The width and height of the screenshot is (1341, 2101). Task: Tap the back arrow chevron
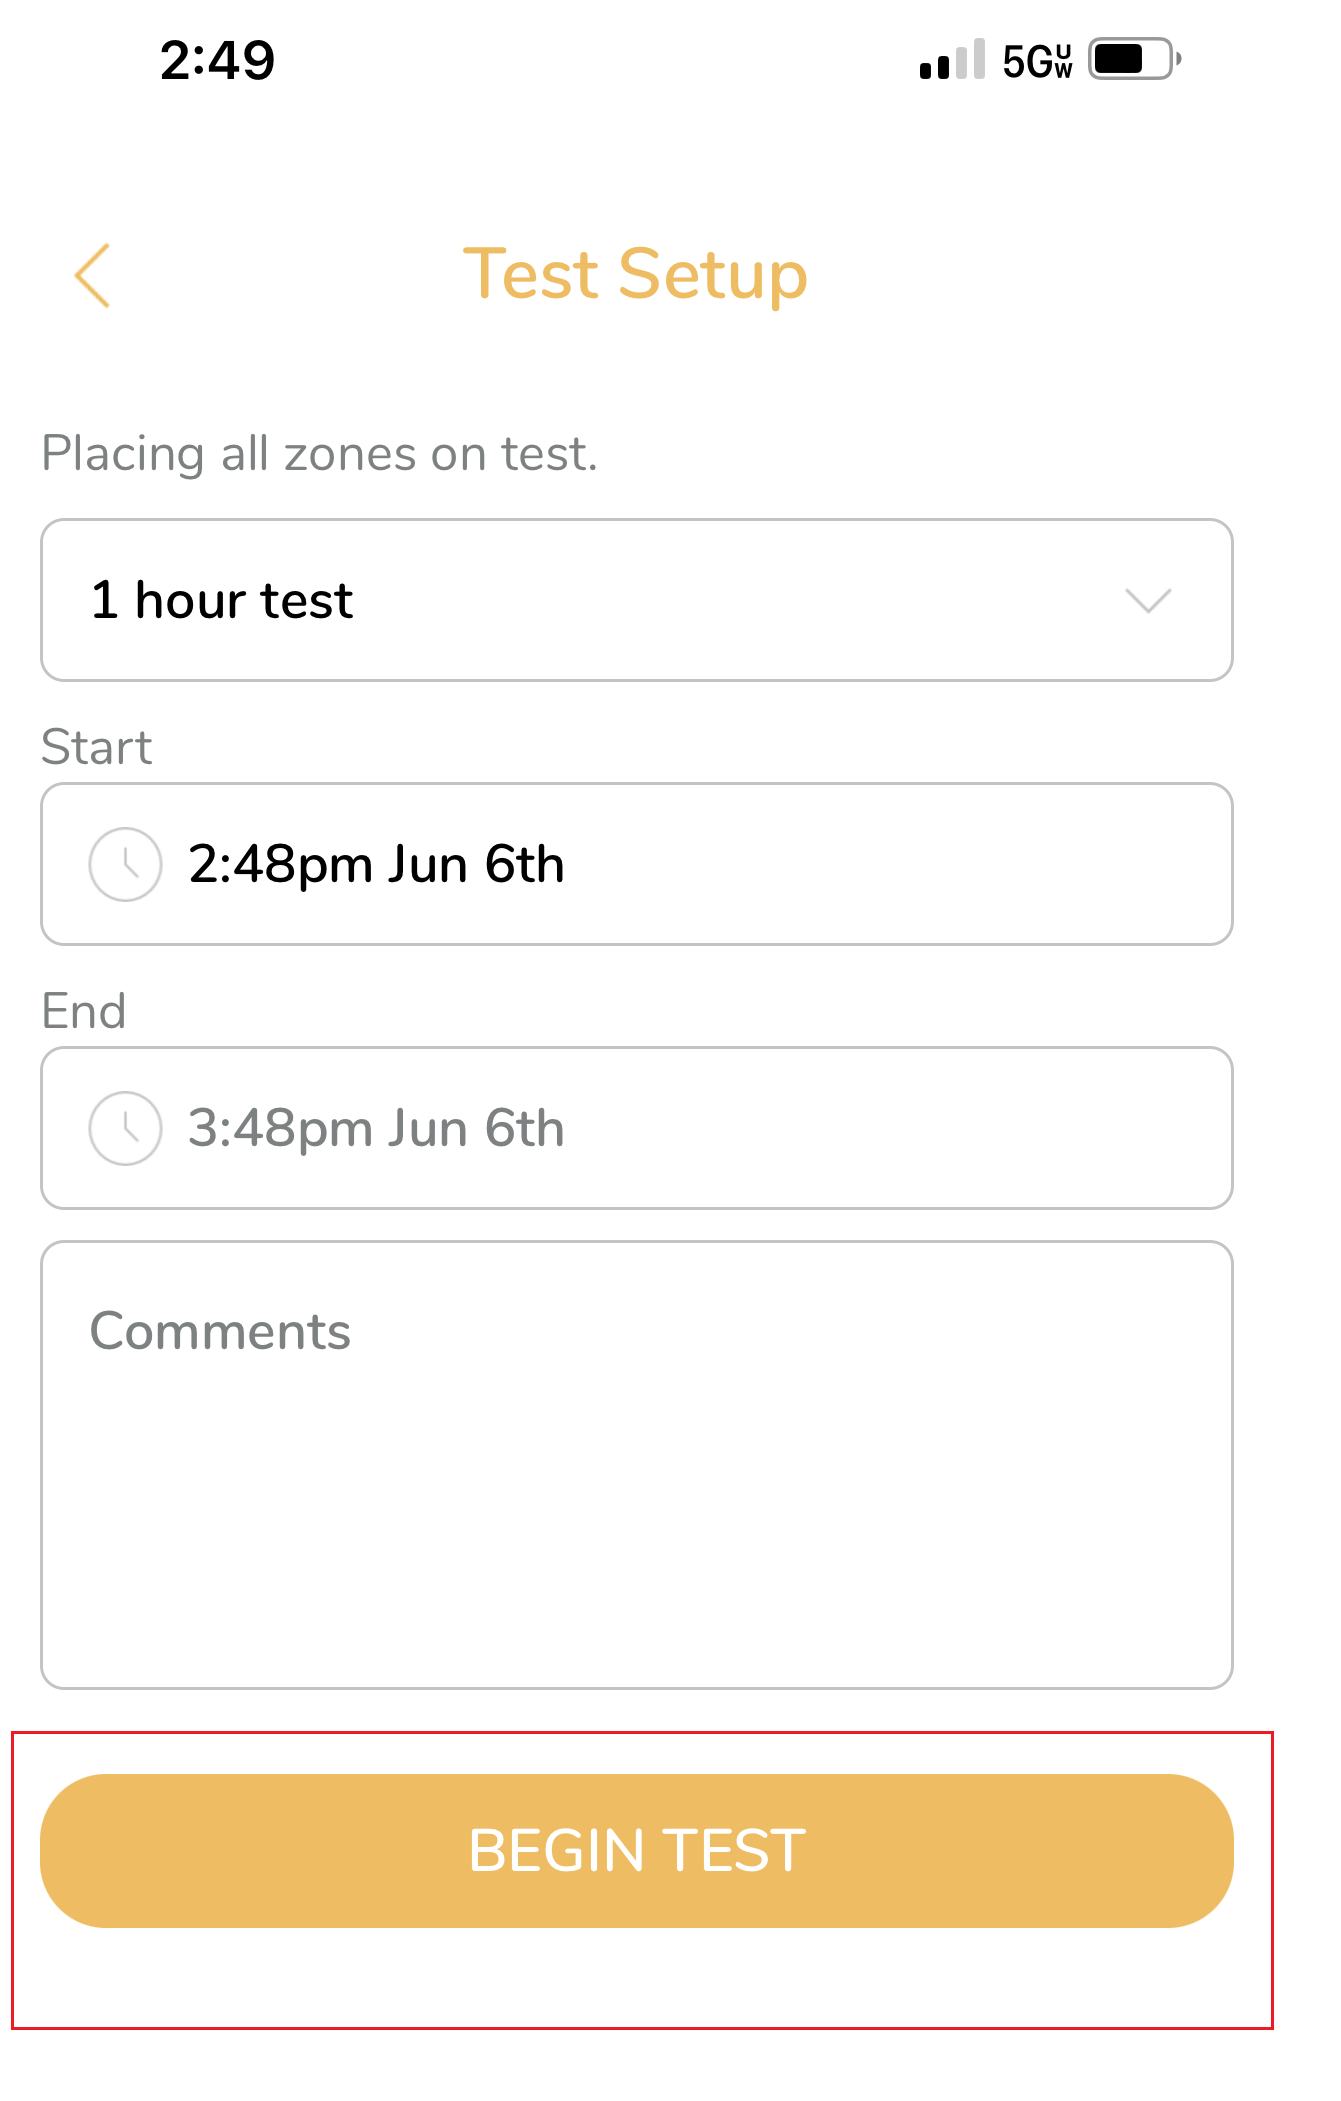pyautogui.click(x=92, y=276)
